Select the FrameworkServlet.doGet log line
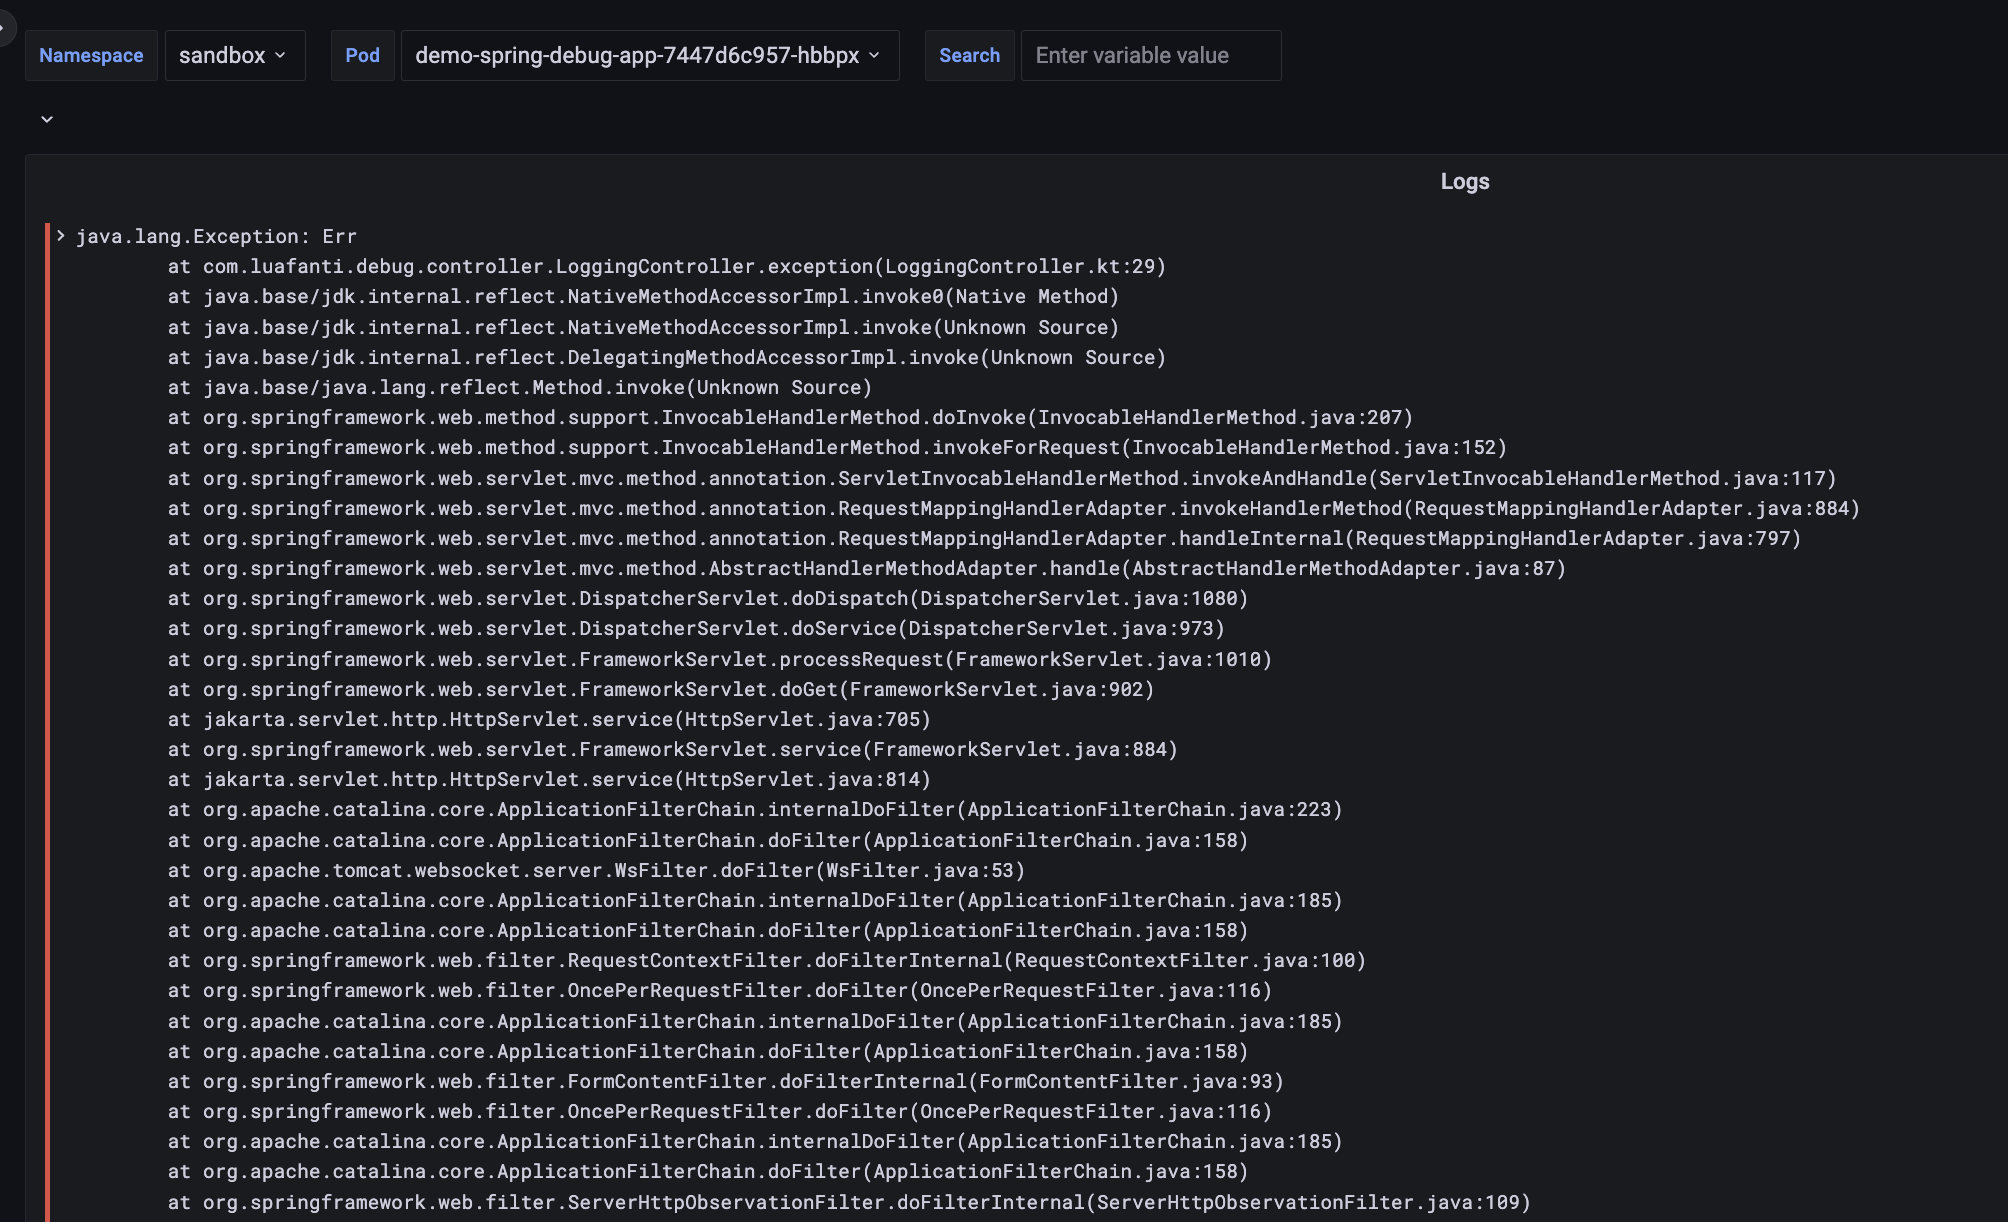 (x=660, y=689)
